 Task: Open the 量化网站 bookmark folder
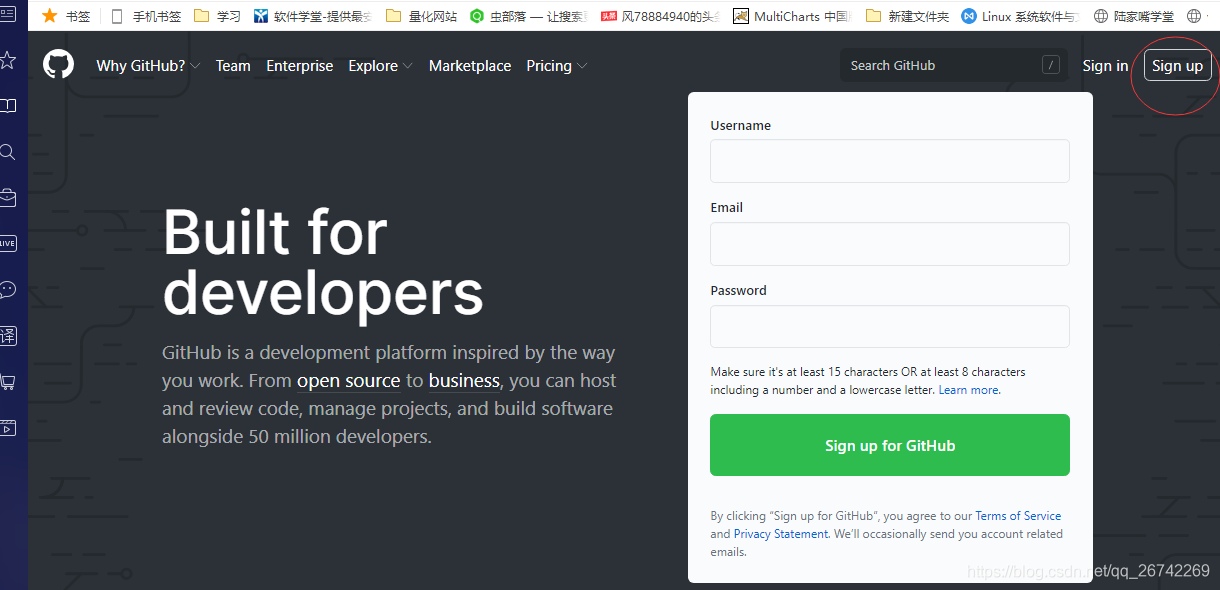(421, 16)
